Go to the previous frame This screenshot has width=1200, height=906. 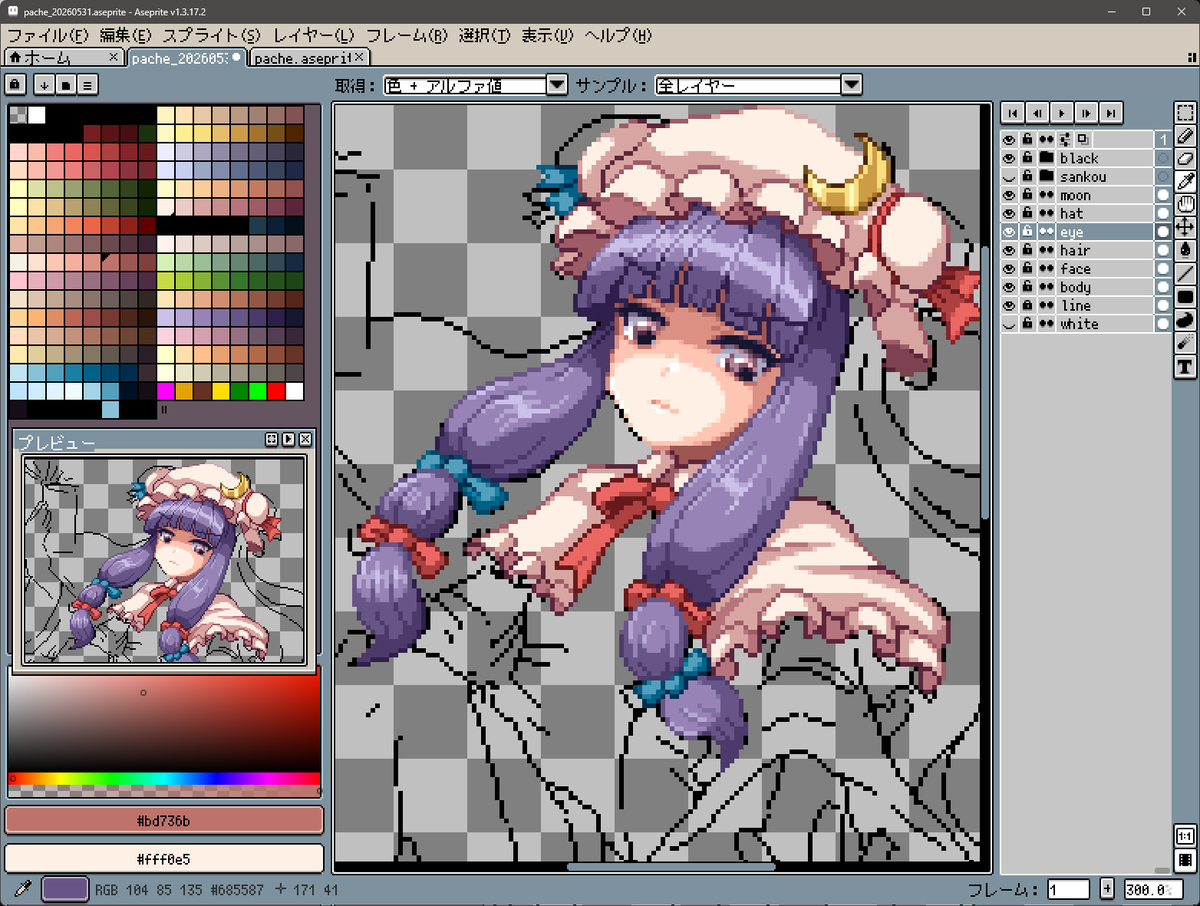click(1037, 112)
